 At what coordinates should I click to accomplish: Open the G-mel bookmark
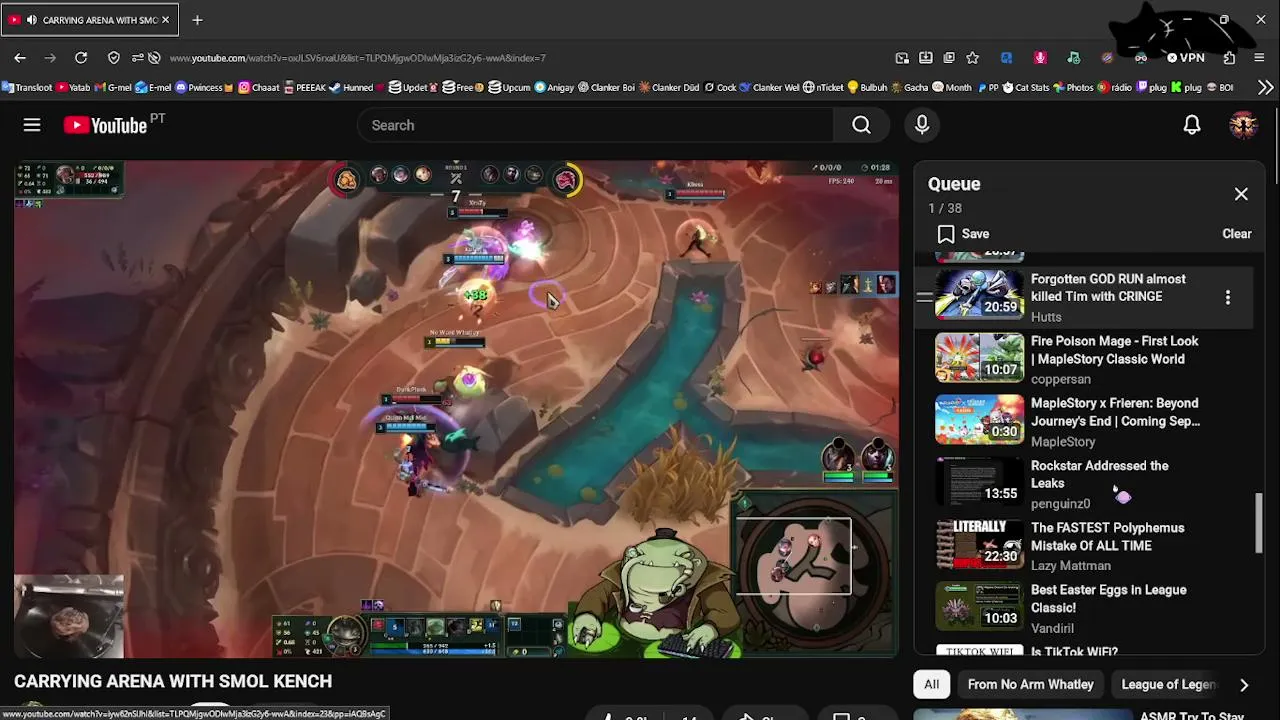point(113,88)
